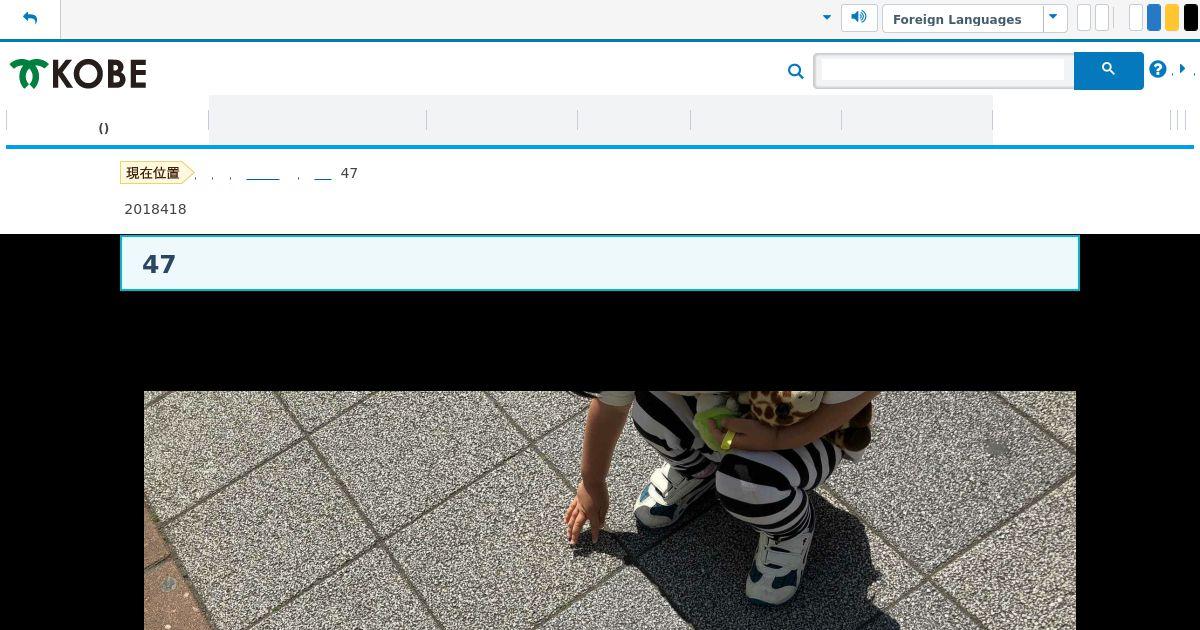1200x630 pixels.
Task: Click the small triangle beside the help icon
Action: 1182,69
